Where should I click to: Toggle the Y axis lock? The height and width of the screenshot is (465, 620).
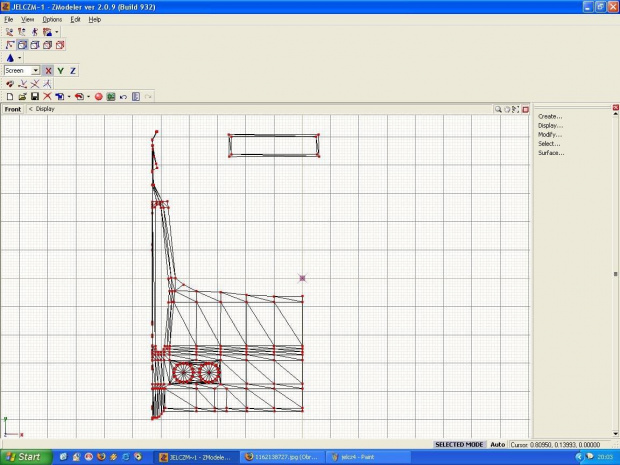point(60,71)
